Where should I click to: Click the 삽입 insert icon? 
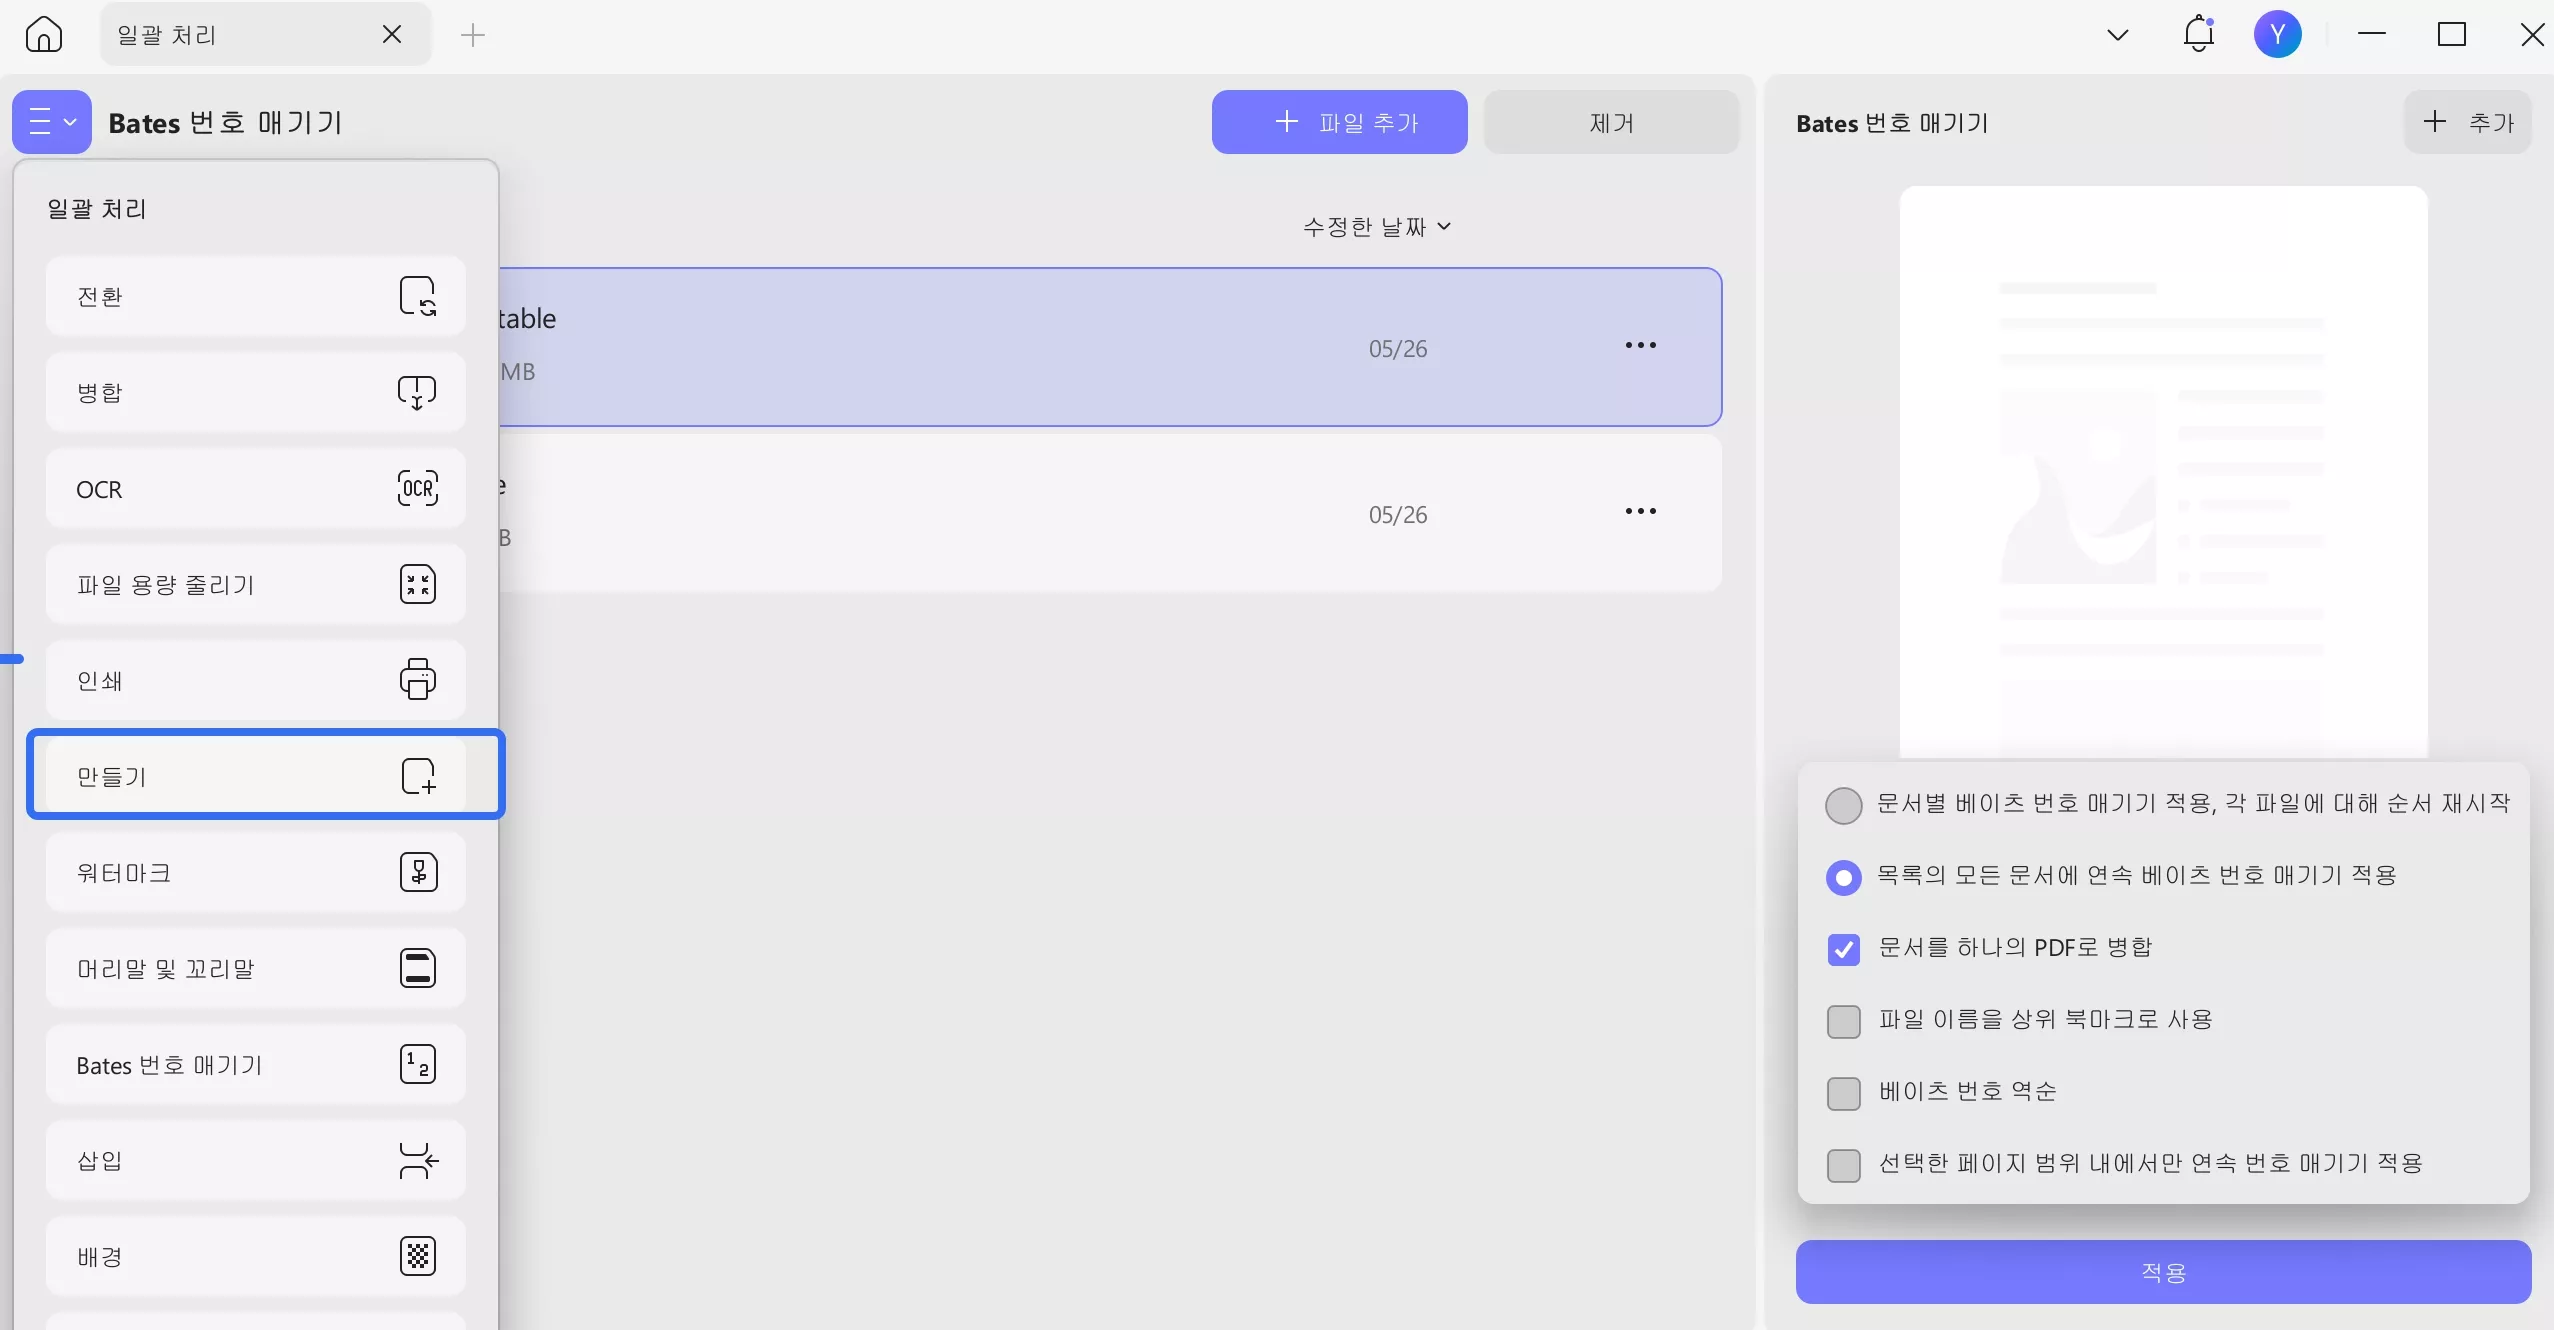click(x=417, y=1160)
